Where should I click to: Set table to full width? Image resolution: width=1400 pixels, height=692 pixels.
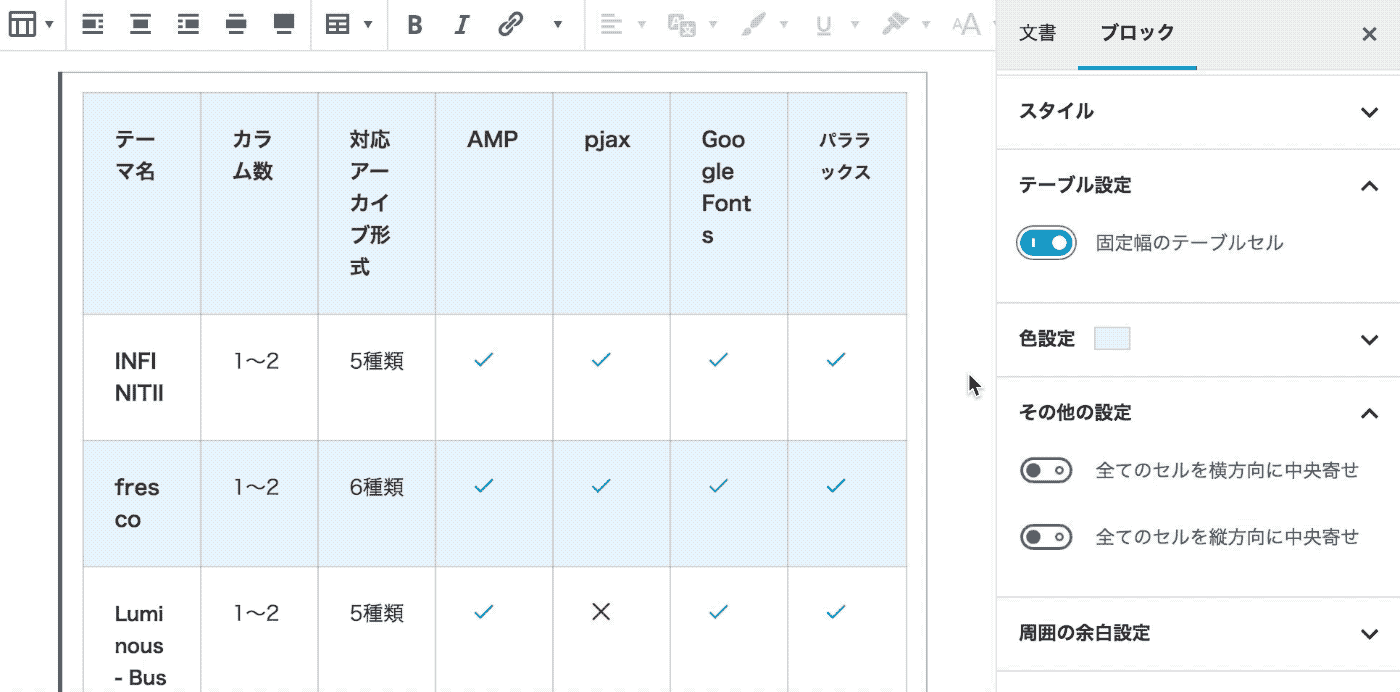click(x=284, y=25)
